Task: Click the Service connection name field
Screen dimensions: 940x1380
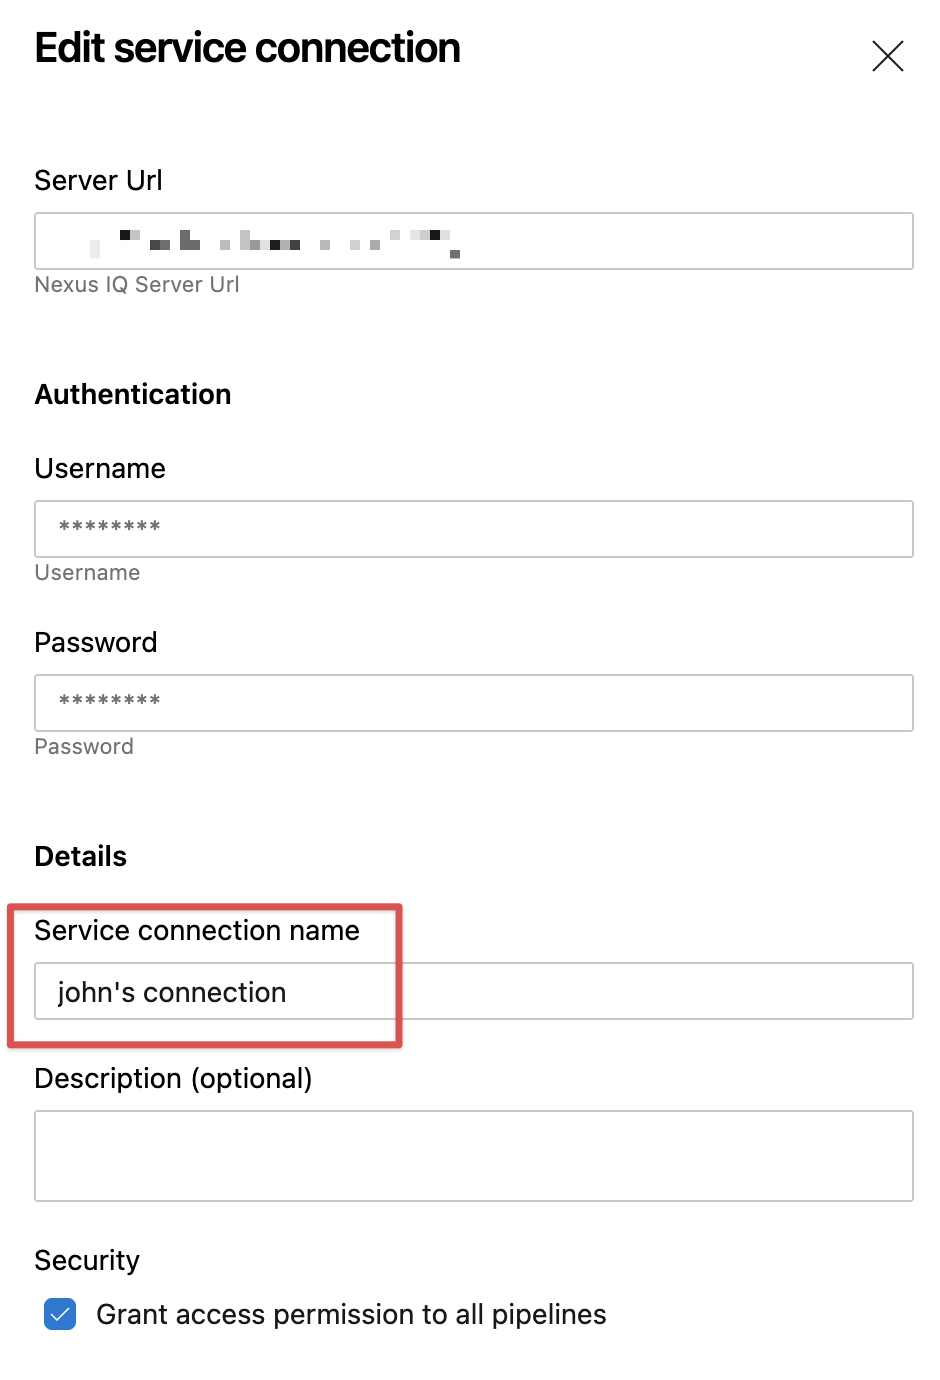Action: pyautogui.click(x=473, y=991)
